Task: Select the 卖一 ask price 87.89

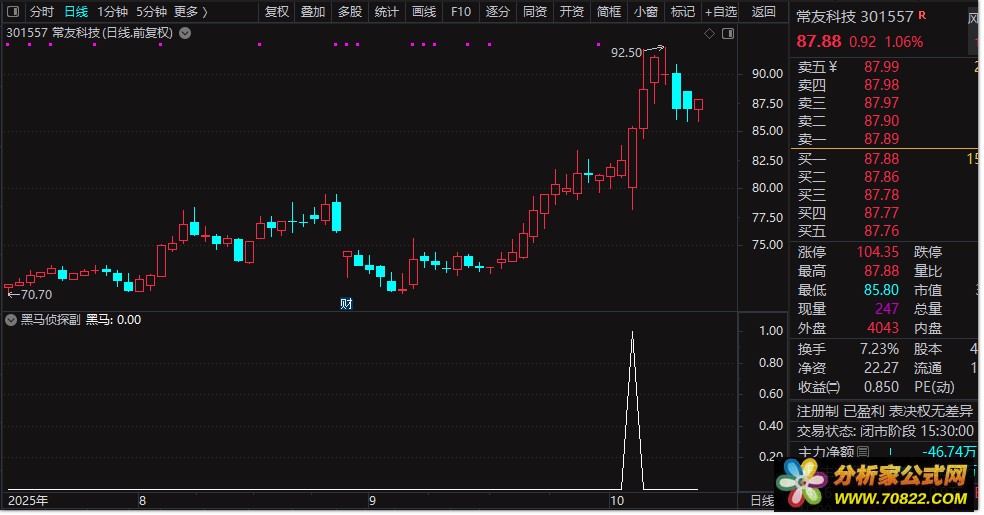Action: (881, 139)
